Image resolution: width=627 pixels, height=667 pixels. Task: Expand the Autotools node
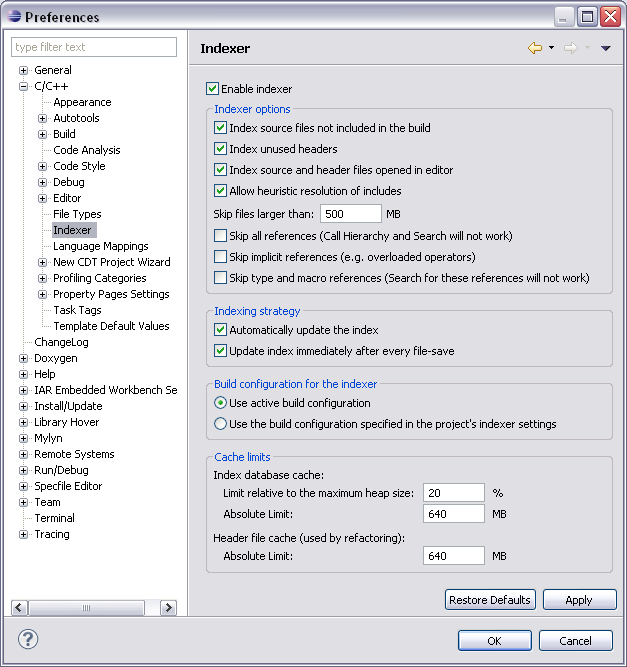click(42, 118)
